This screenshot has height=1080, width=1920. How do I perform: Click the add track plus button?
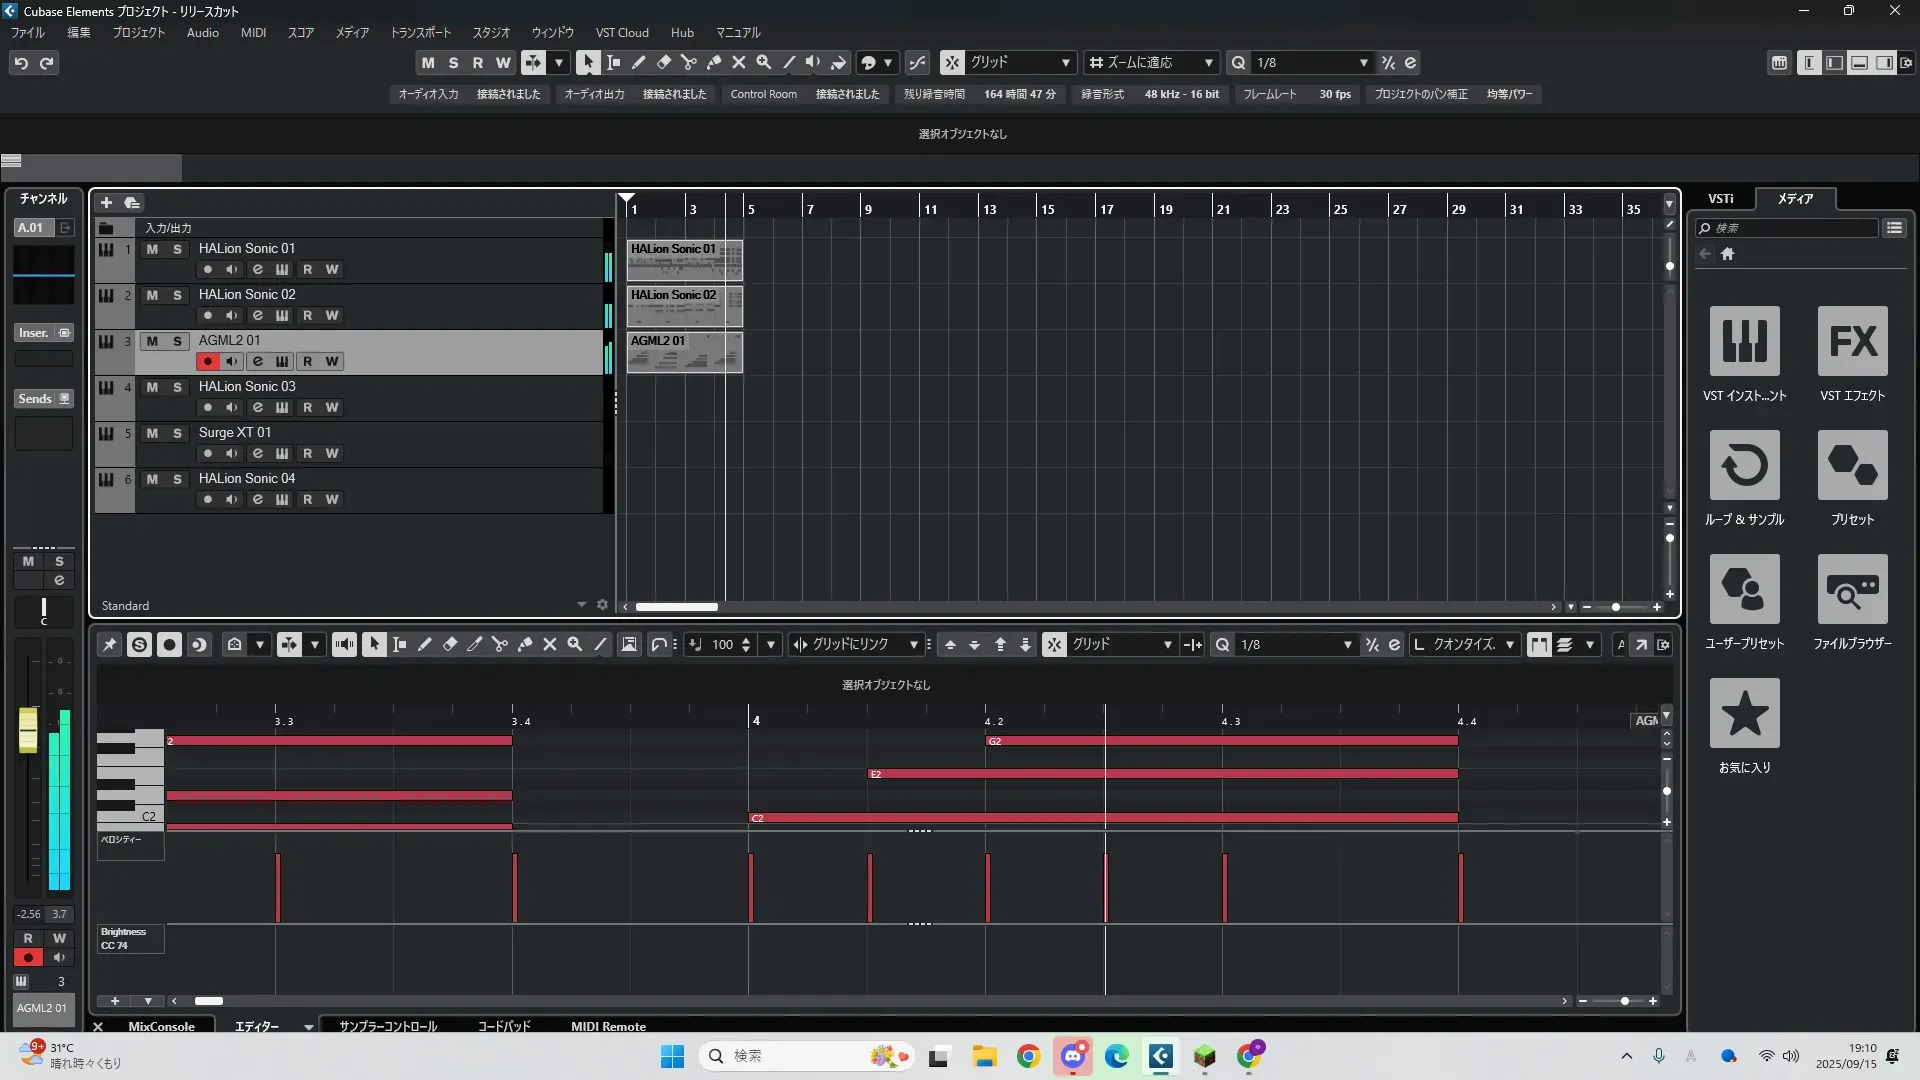[x=106, y=203]
